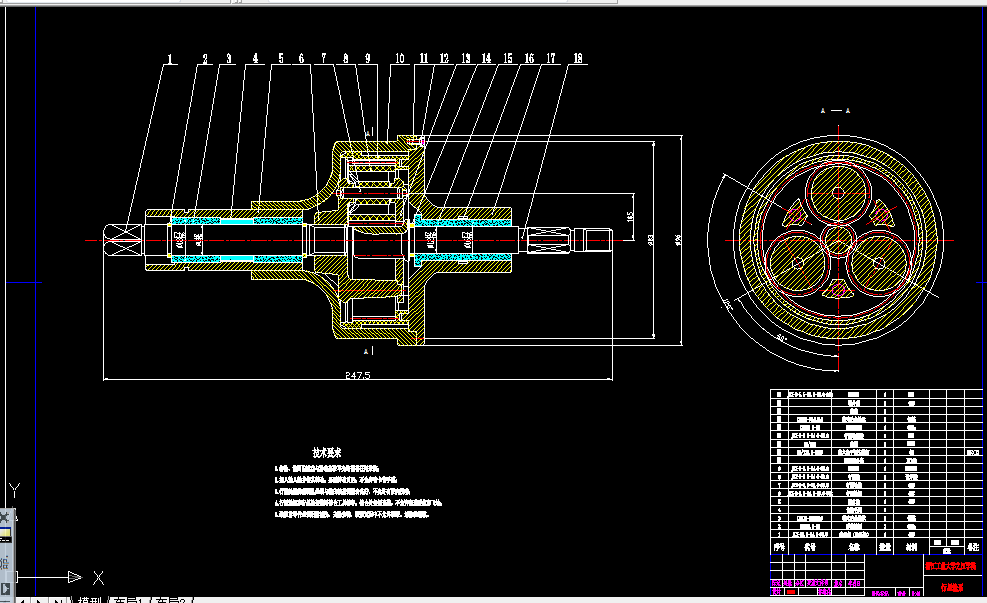Switch to the 布局1 layout tab
The width and height of the screenshot is (987, 603).
pos(129,600)
